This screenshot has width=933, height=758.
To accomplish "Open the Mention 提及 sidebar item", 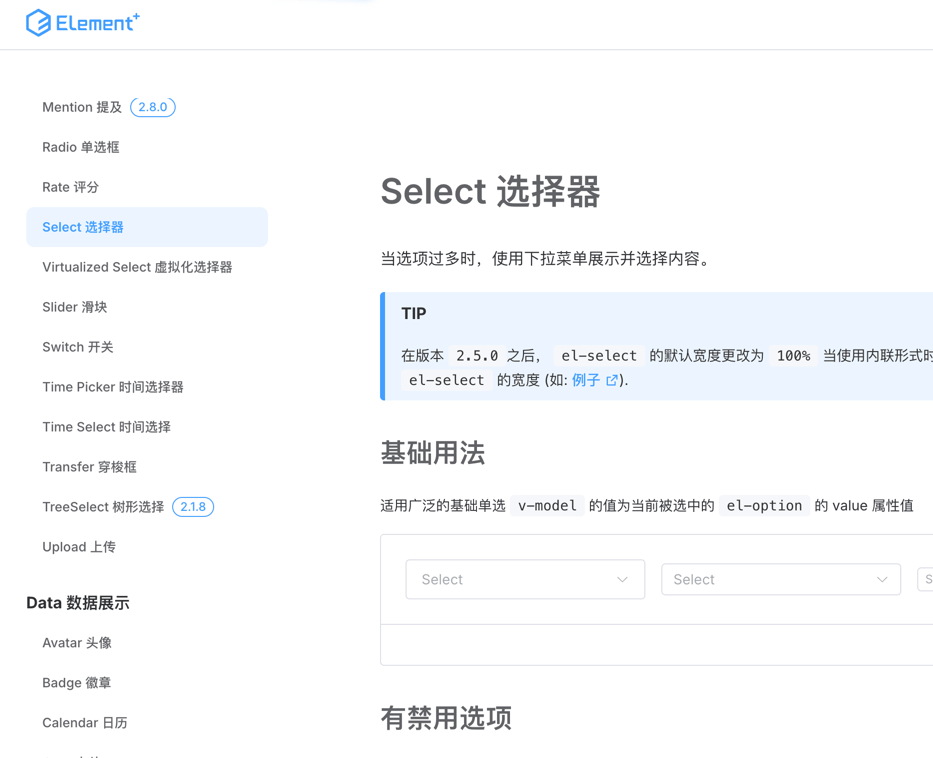I will (81, 107).
